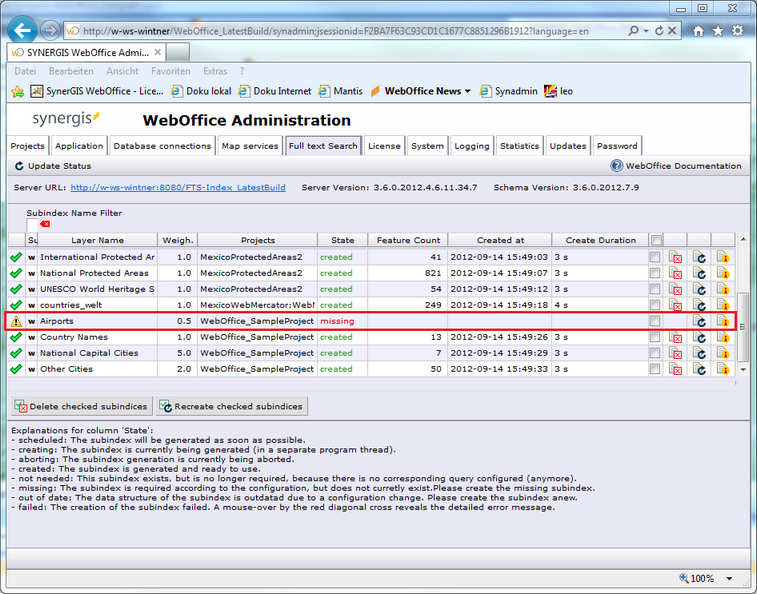Recreate subindex for National Protected Areas
The image size is (757, 594).
pyautogui.click(x=699, y=273)
